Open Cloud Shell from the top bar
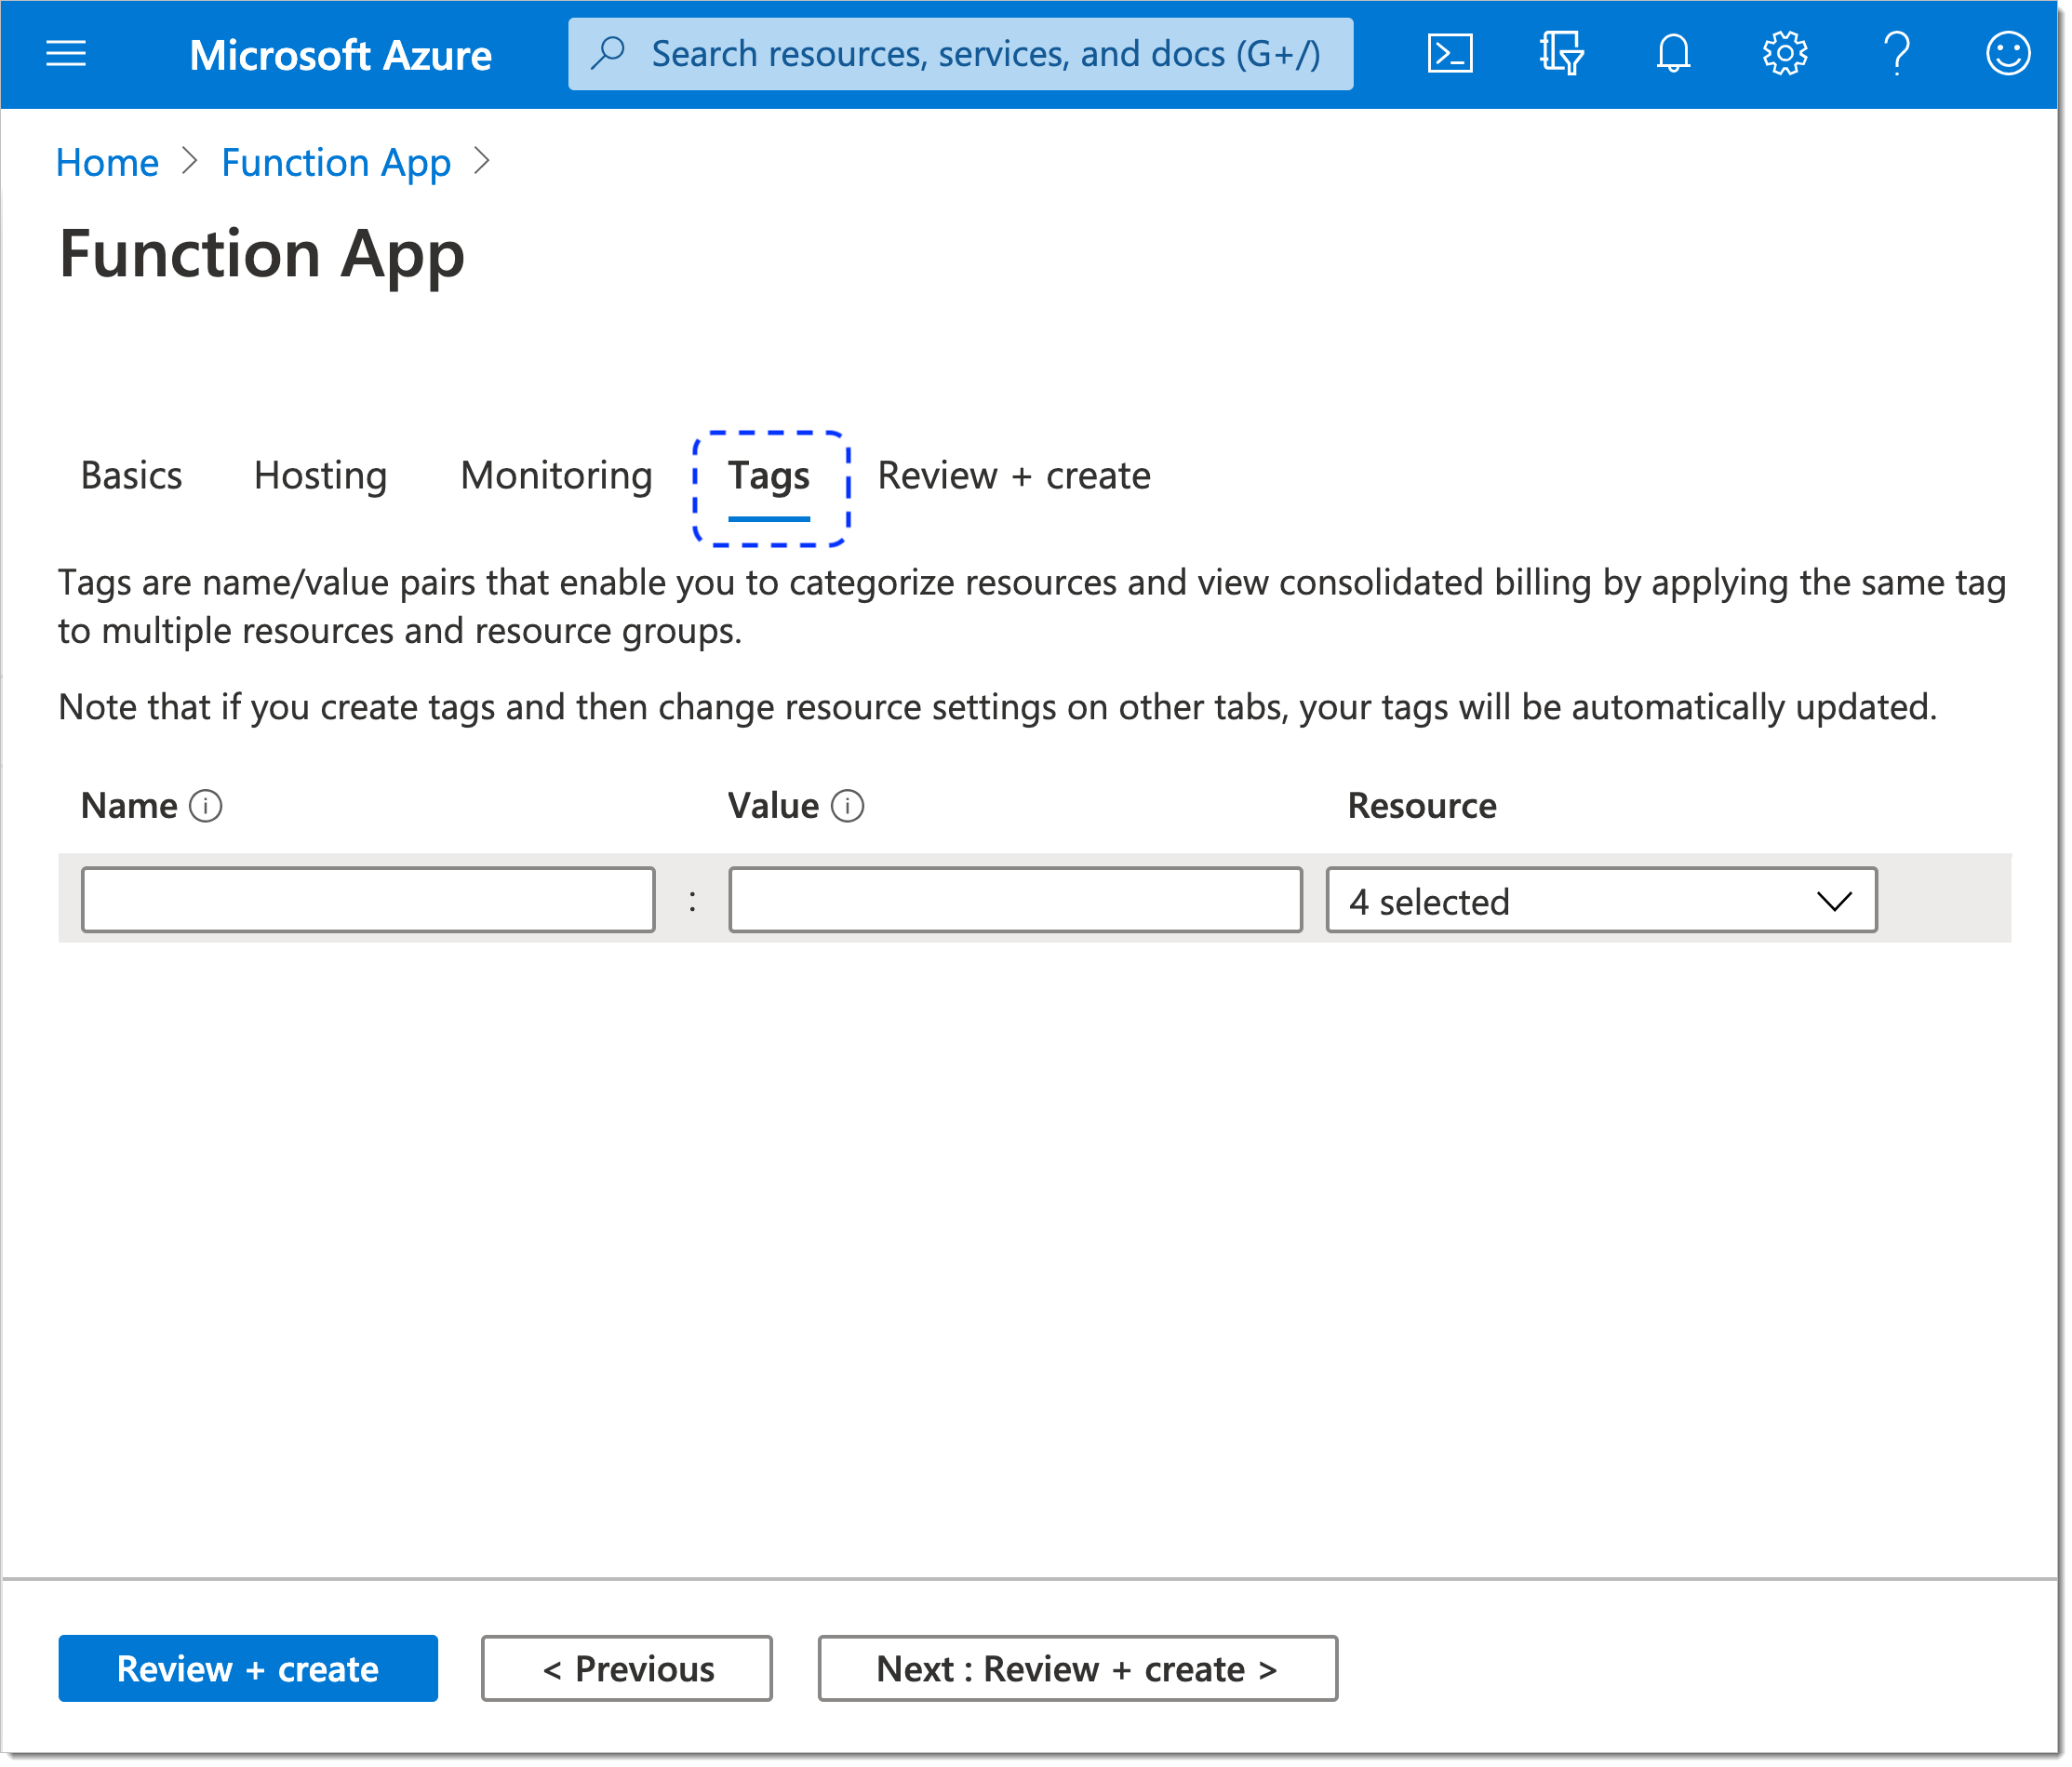Viewport: 2072px width, 1767px height. pyautogui.click(x=1450, y=54)
